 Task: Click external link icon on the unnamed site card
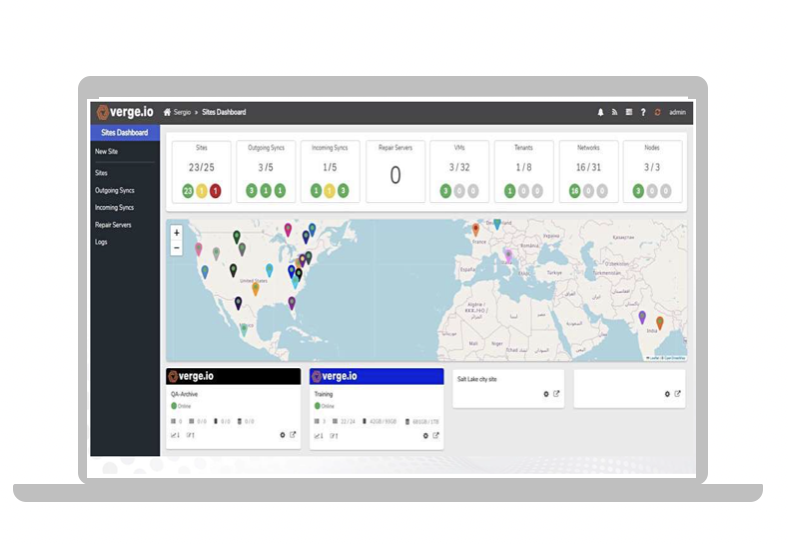tap(677, 394)
